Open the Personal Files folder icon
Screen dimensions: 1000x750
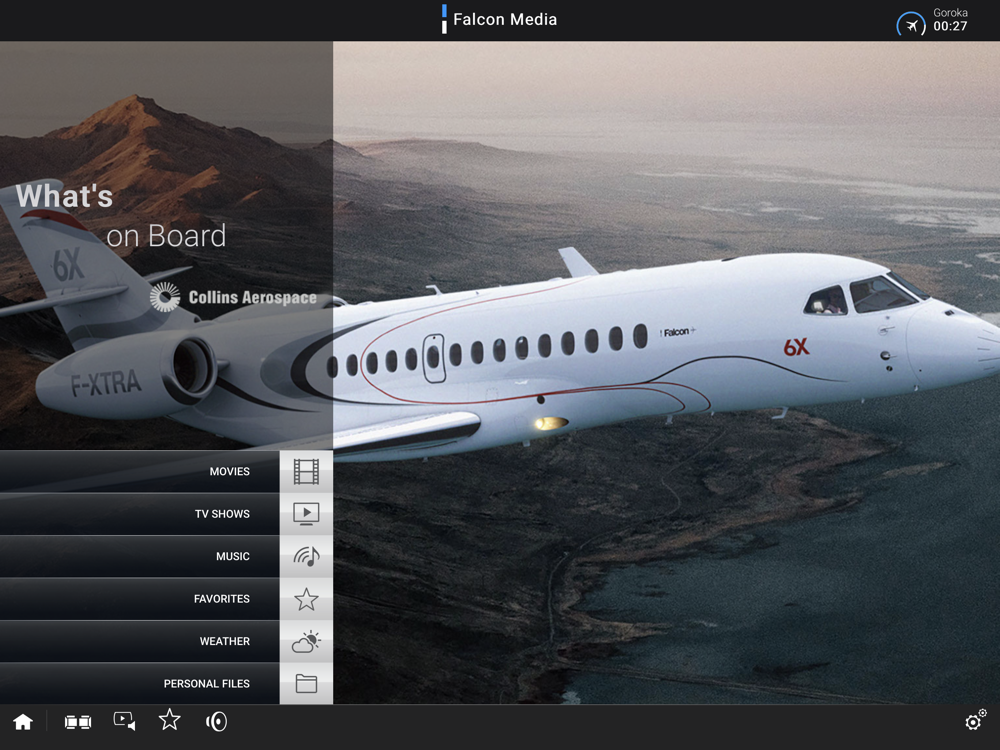(x=306, y=684)
